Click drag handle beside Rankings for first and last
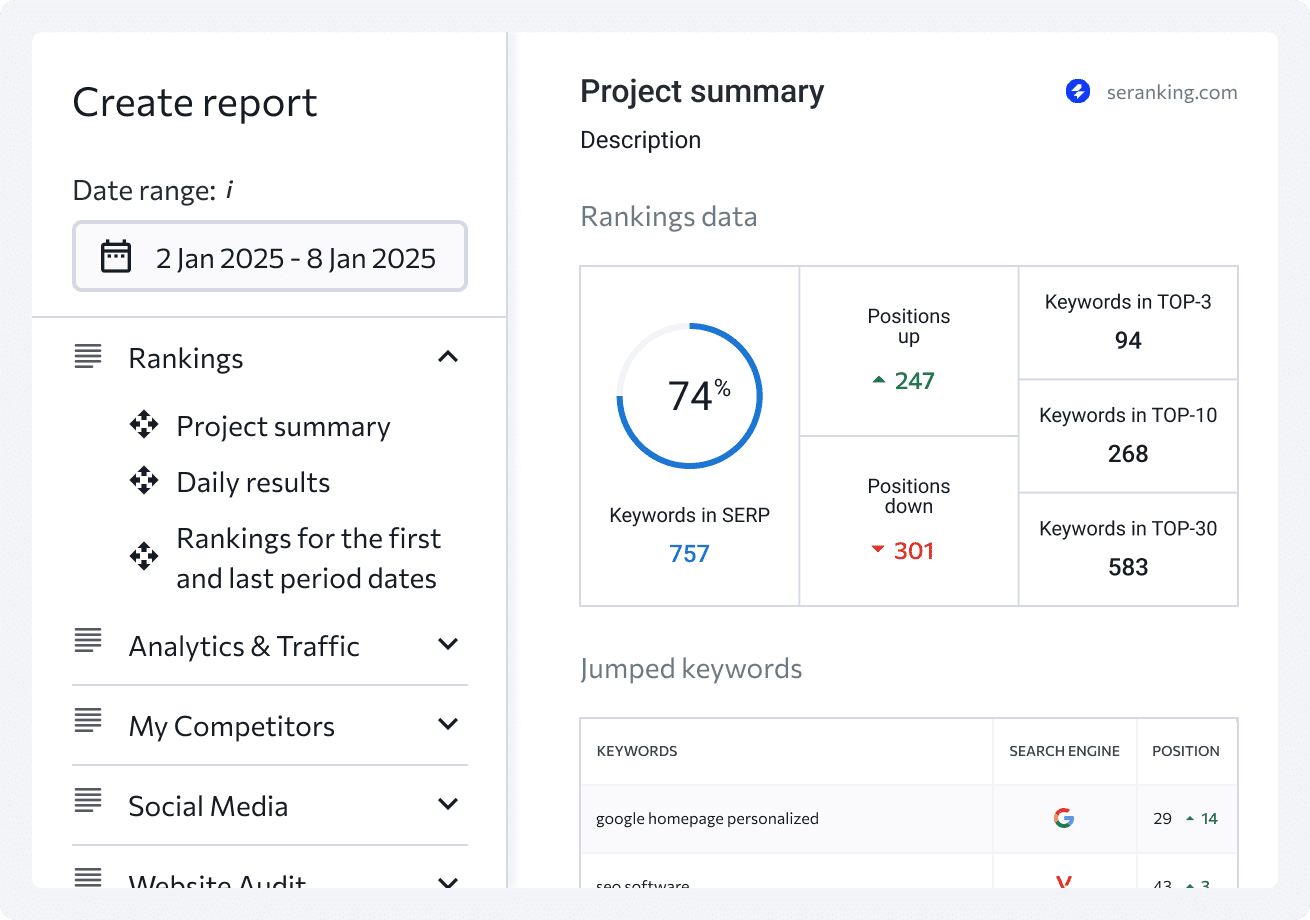 pos(144,556)
